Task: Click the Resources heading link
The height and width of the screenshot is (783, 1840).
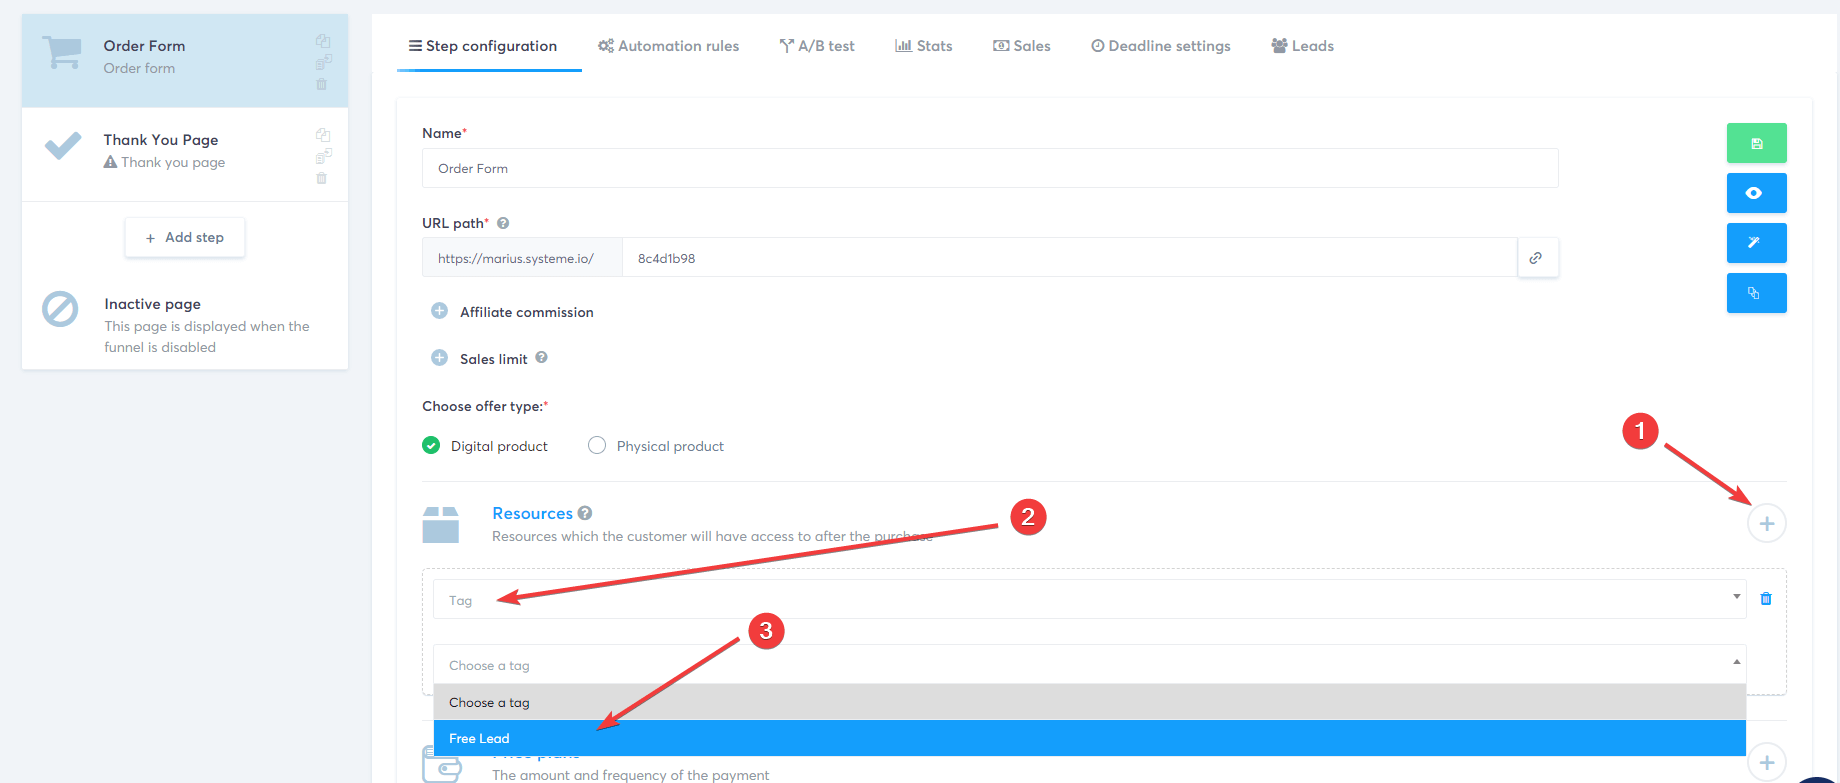Action: 532,513
